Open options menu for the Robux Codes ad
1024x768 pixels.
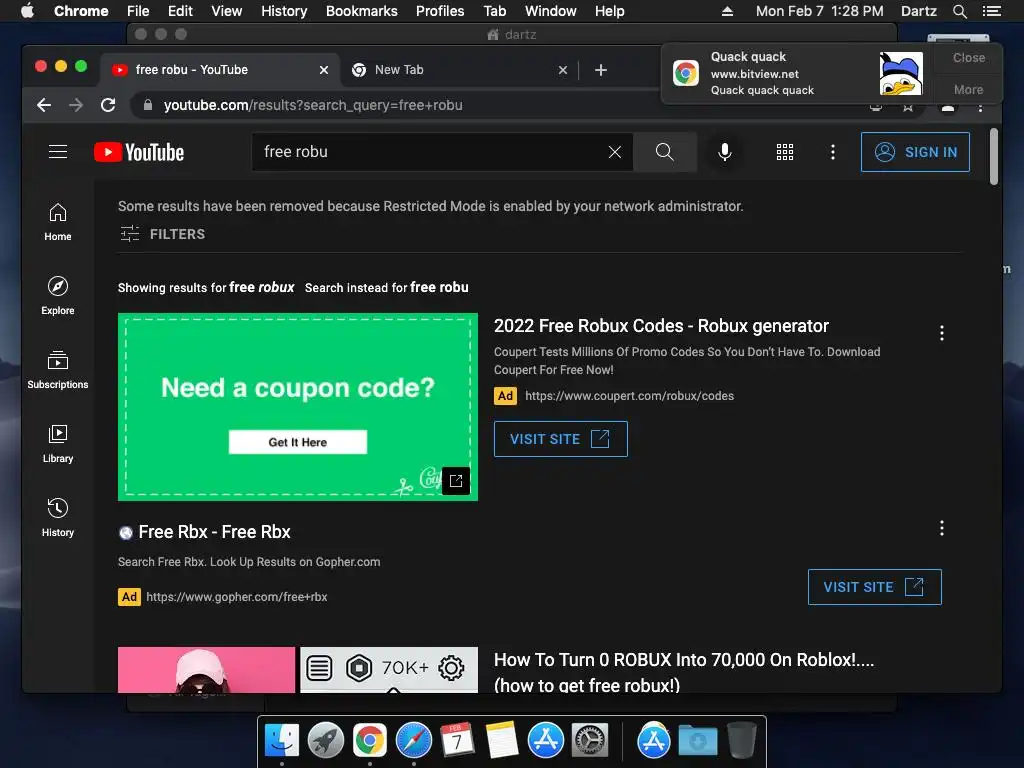pos(941,333)
